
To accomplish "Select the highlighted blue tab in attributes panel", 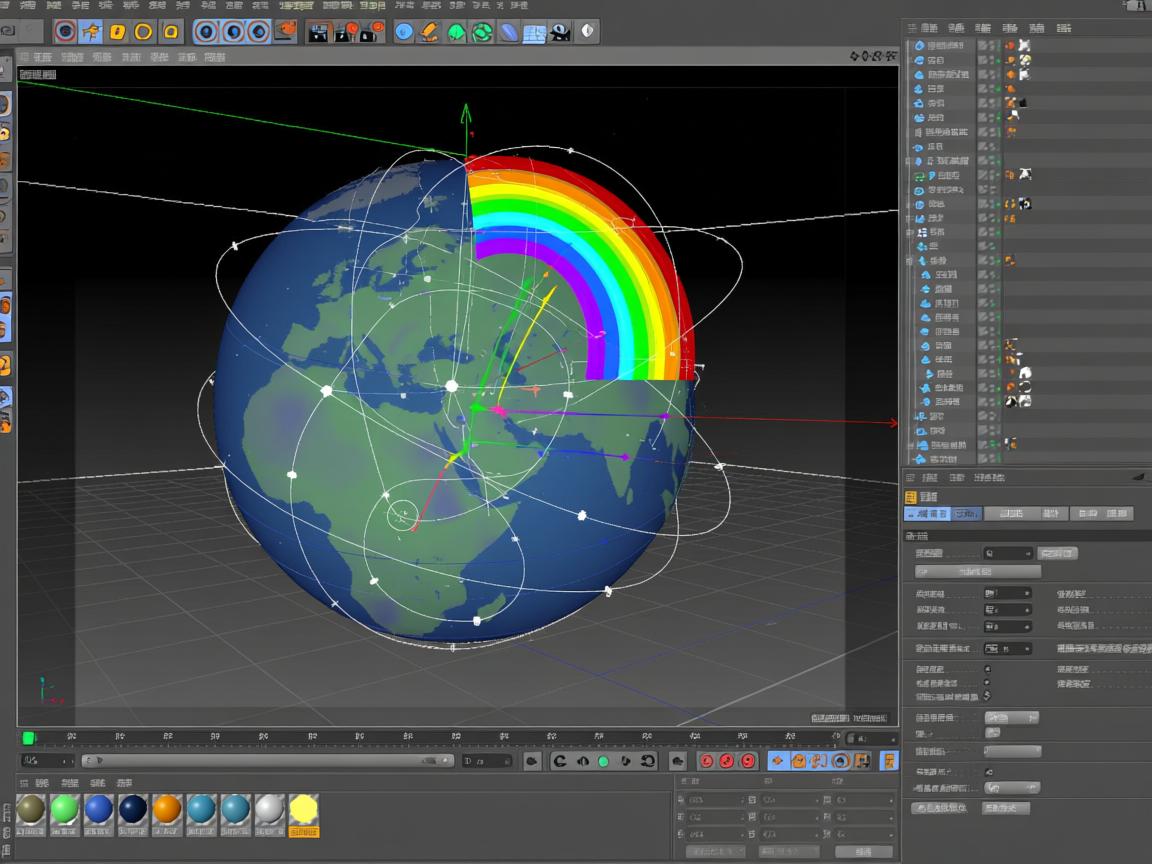I will 927,513.
